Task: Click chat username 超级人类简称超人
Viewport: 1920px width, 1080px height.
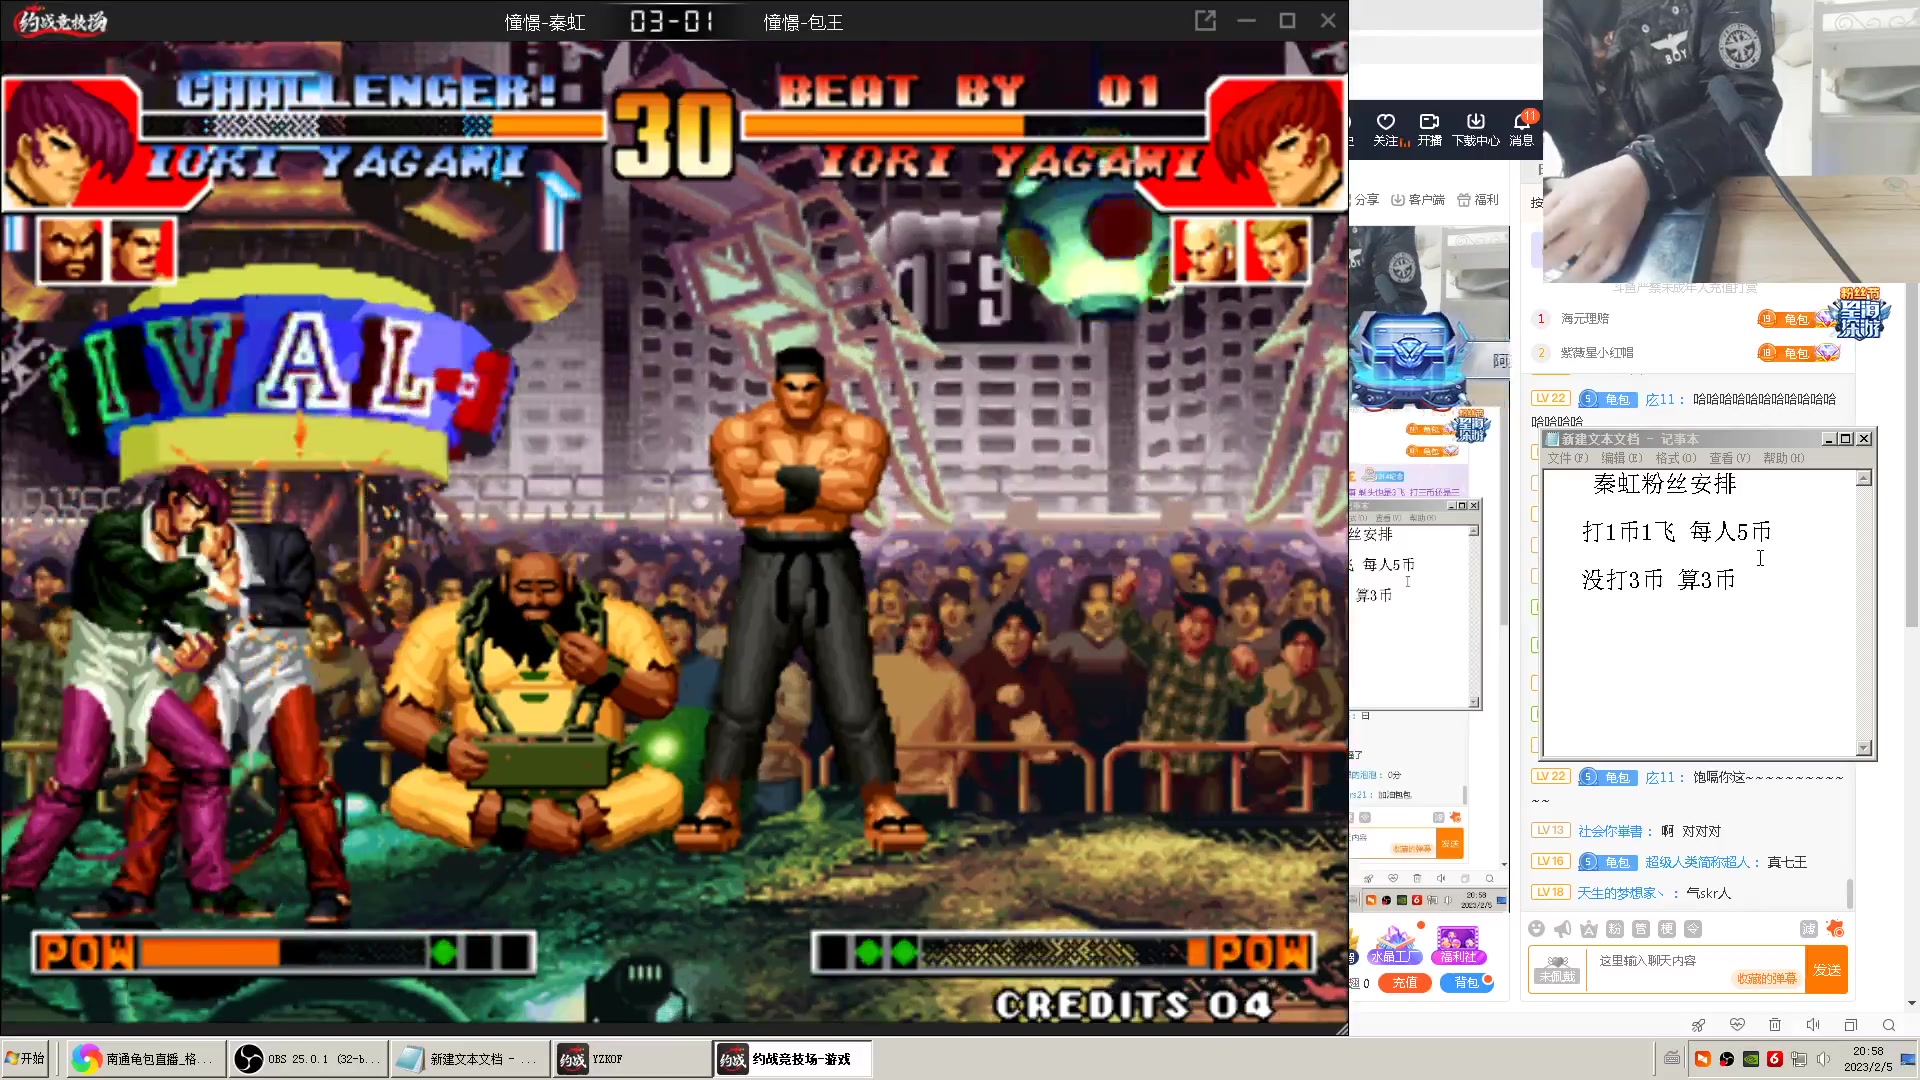Action: [x=1698, y=862]
